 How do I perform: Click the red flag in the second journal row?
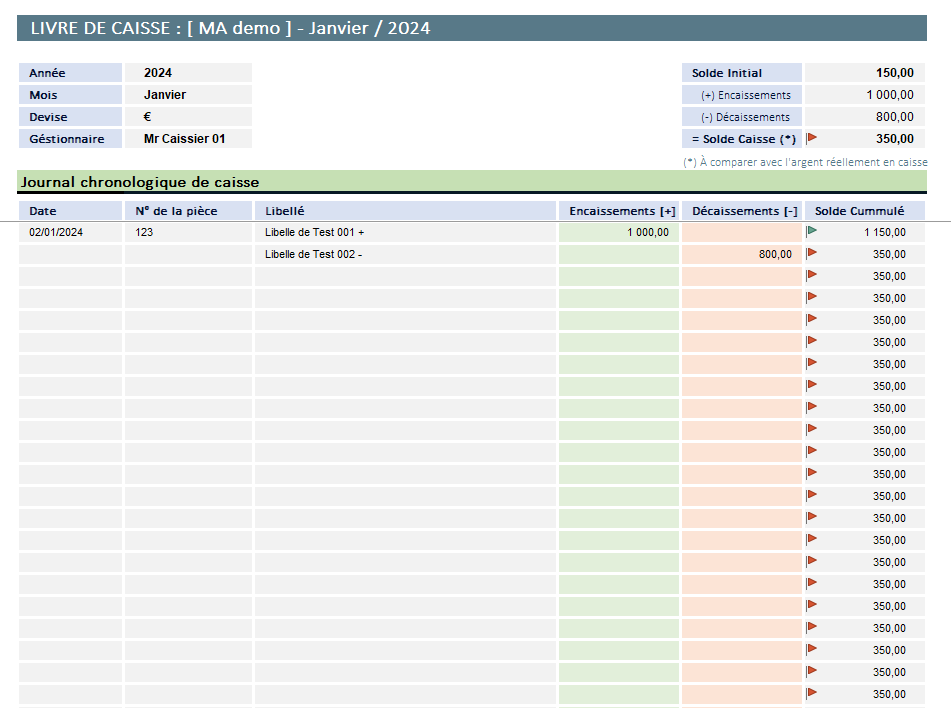[812, 253]
